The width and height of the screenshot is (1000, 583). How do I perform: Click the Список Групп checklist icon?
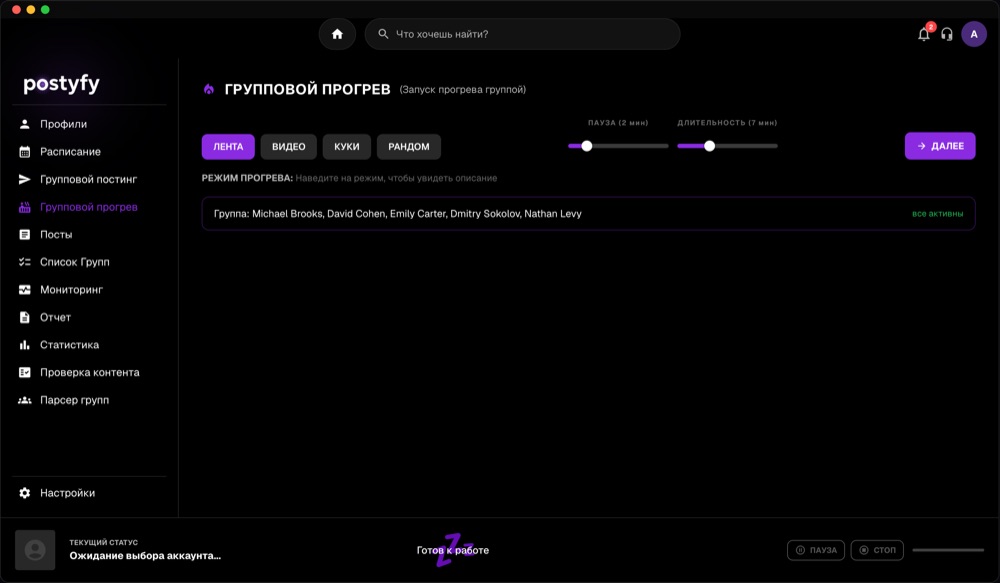[x=25, y=262]
